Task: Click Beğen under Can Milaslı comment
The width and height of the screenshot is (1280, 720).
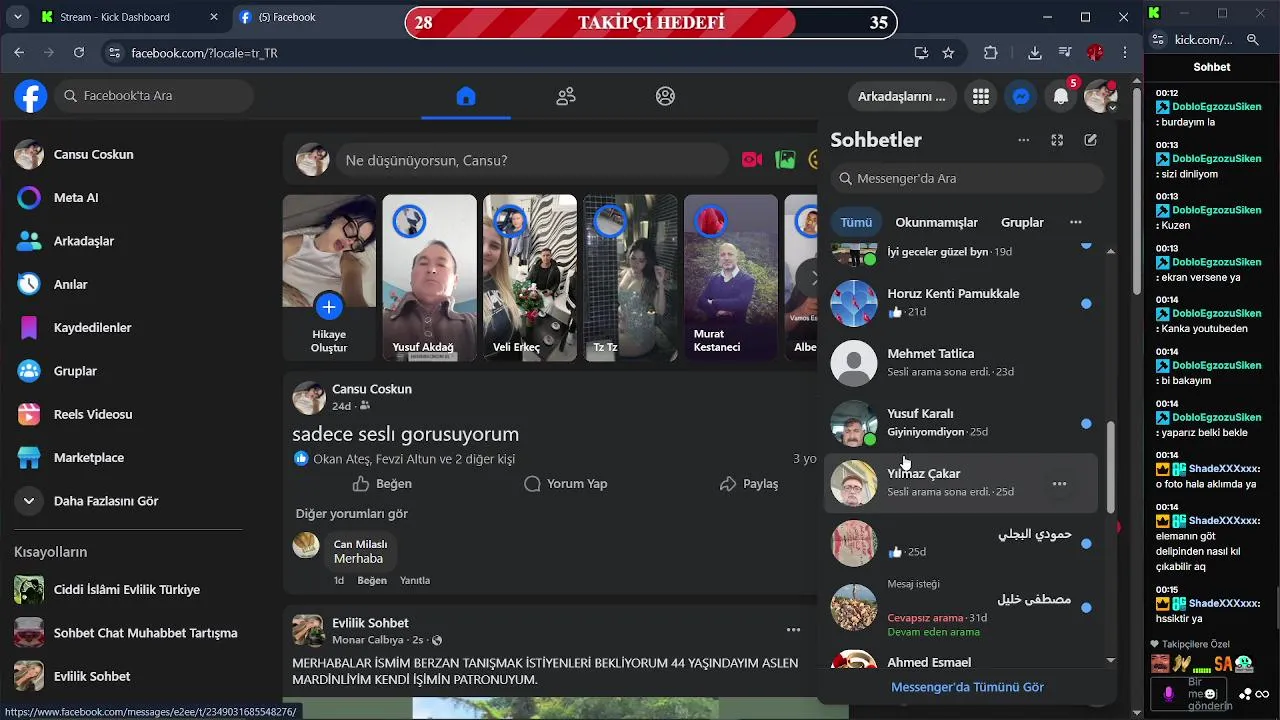Action: (x=372, y=580)
